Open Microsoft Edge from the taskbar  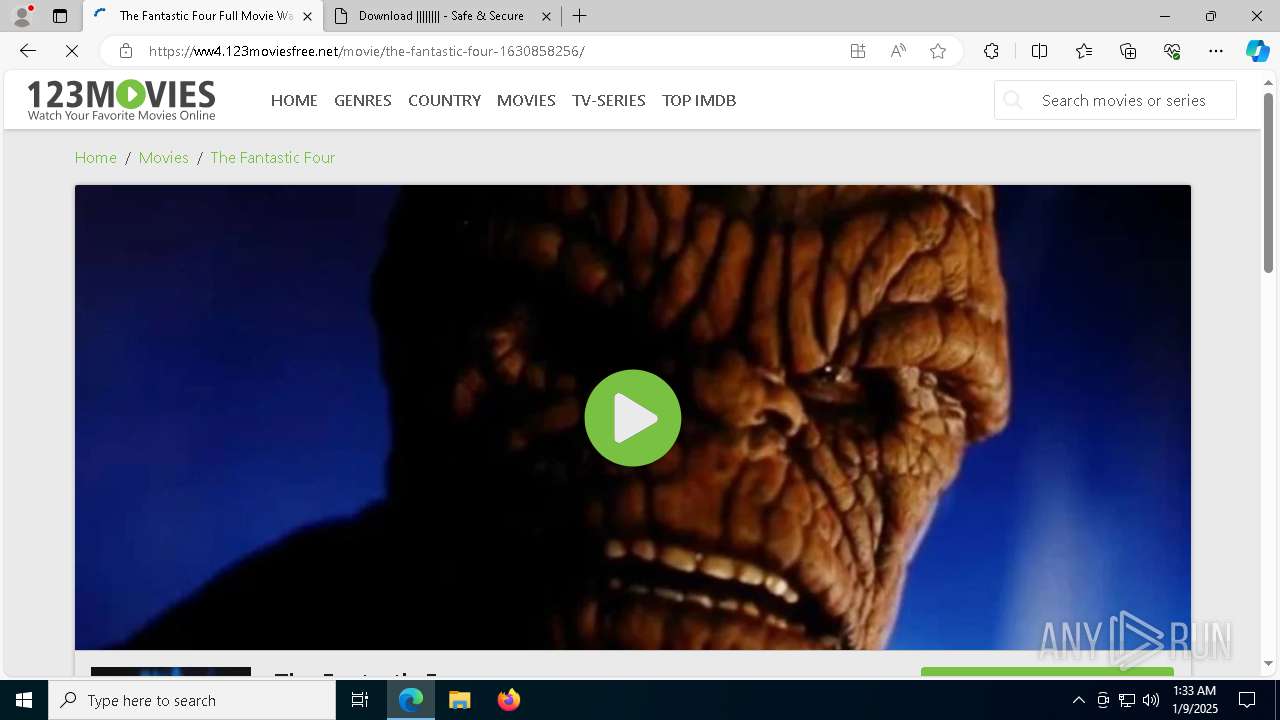pos(411,700)
